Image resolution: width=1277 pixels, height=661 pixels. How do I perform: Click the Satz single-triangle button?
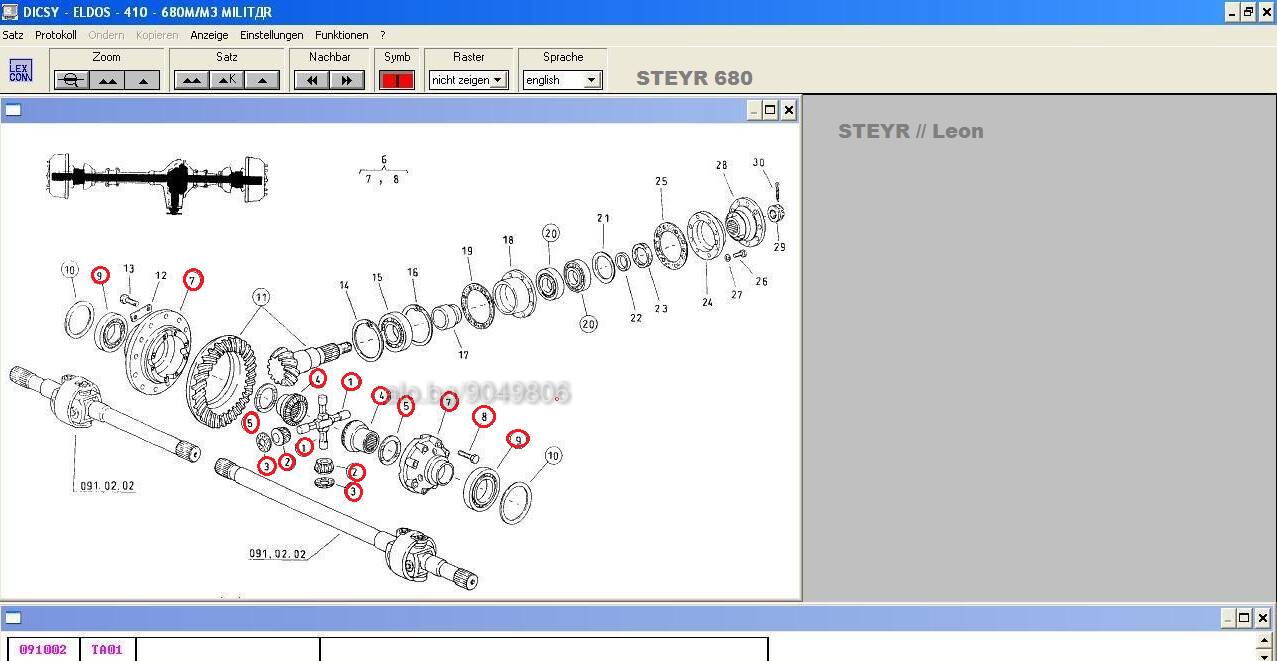(x=263, y=80)
